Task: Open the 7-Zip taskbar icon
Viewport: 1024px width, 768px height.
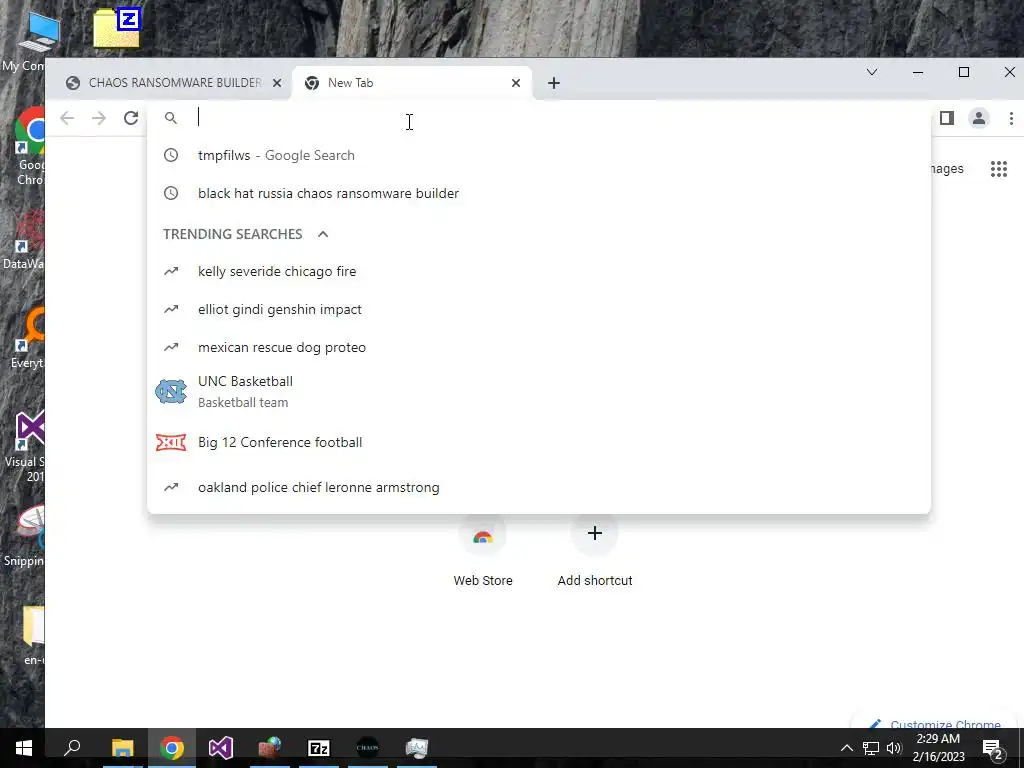Action: (x=319, y=748)
